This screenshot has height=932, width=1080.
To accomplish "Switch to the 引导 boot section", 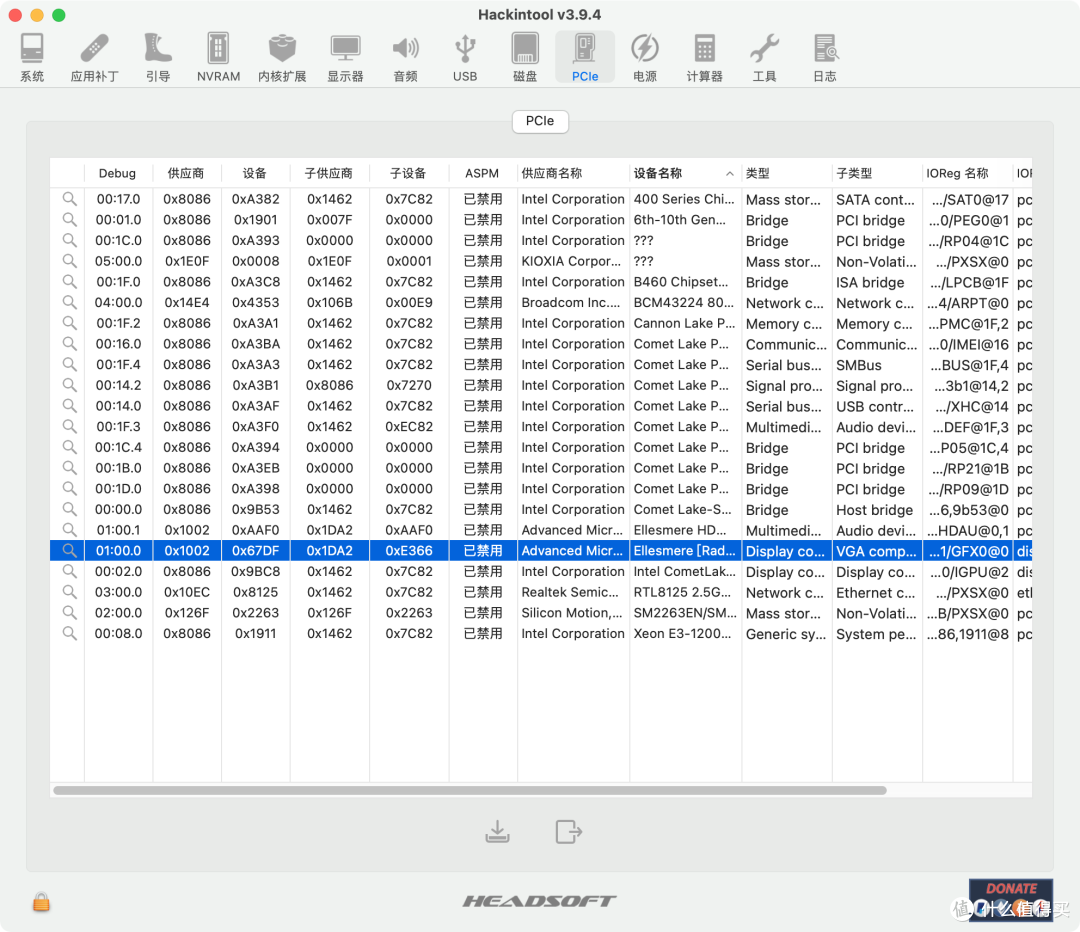I will (x=158, y=58).
